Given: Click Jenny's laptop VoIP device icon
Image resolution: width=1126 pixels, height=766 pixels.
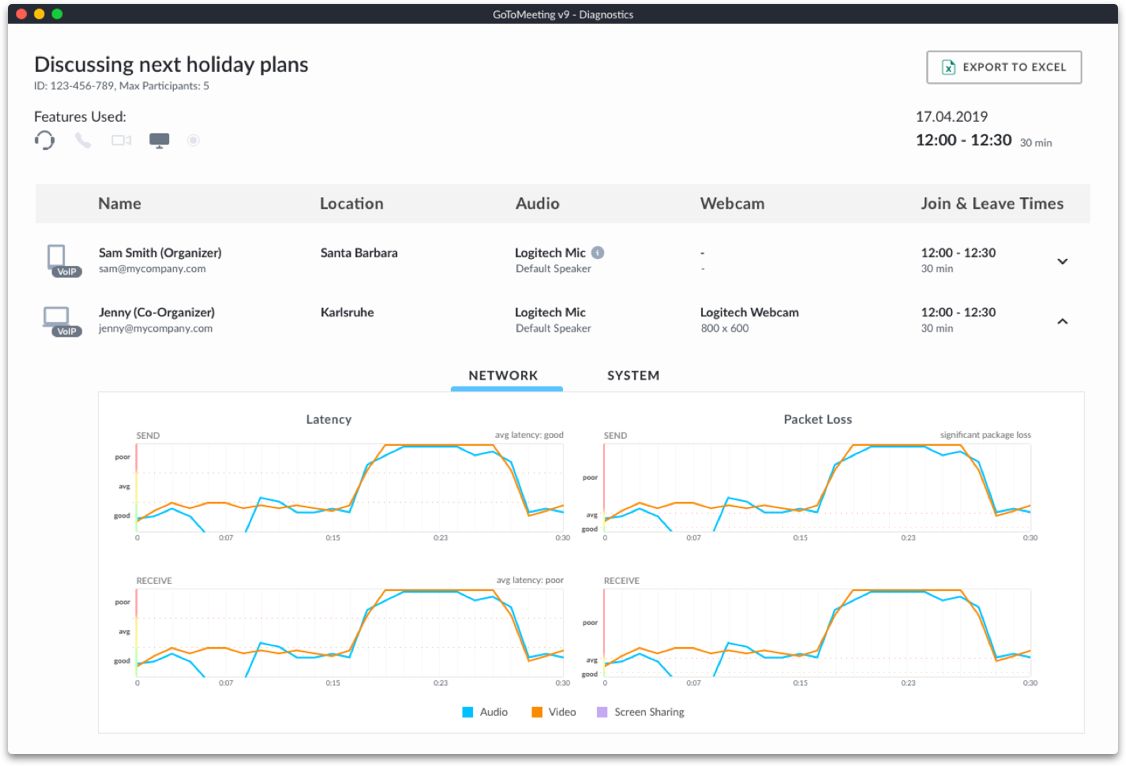Looking at the screenshot, I should coord(61,320).
